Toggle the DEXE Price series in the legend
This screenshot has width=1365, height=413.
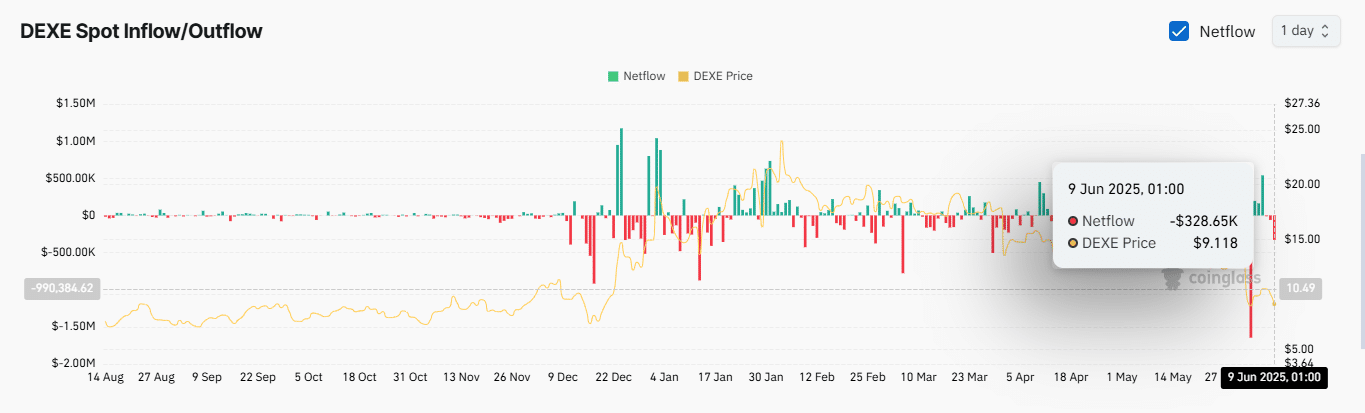pos(715,76)
